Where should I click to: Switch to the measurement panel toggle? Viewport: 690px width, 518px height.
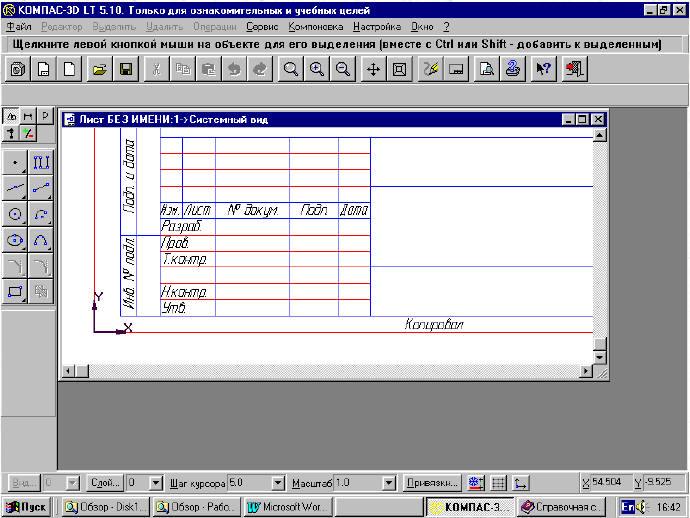click(28, 133)
